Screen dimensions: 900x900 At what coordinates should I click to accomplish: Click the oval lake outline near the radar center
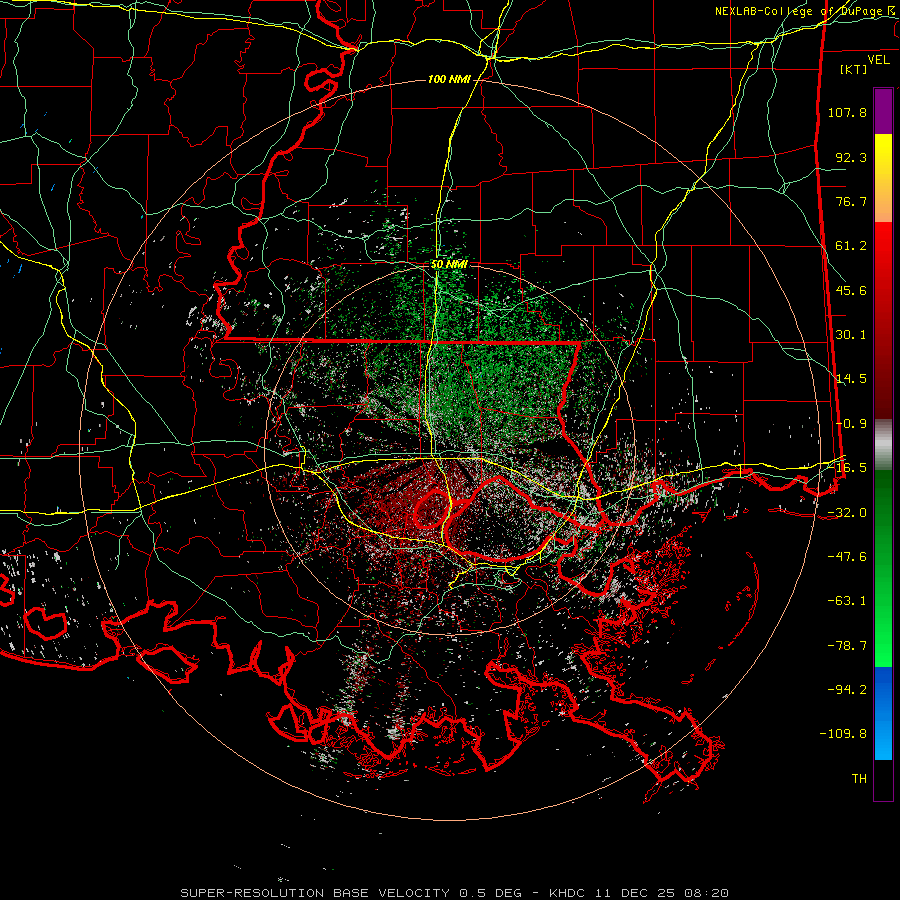[432, 509]
